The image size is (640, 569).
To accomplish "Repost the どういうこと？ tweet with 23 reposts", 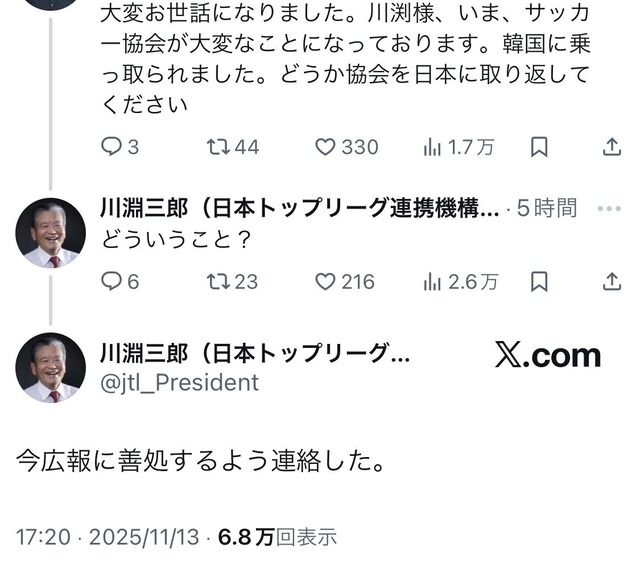I will coord(232,282).
